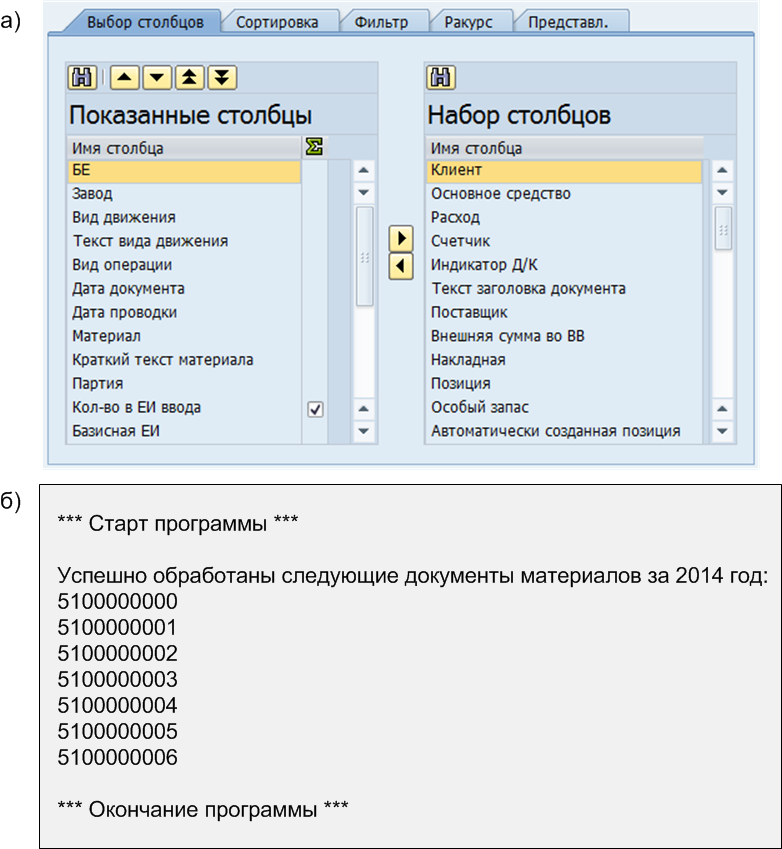Click the top up-arrow of the Показанные столбцы scrollbar
The width and height of the screenshot is (782, 849).
tap(364, 170)
